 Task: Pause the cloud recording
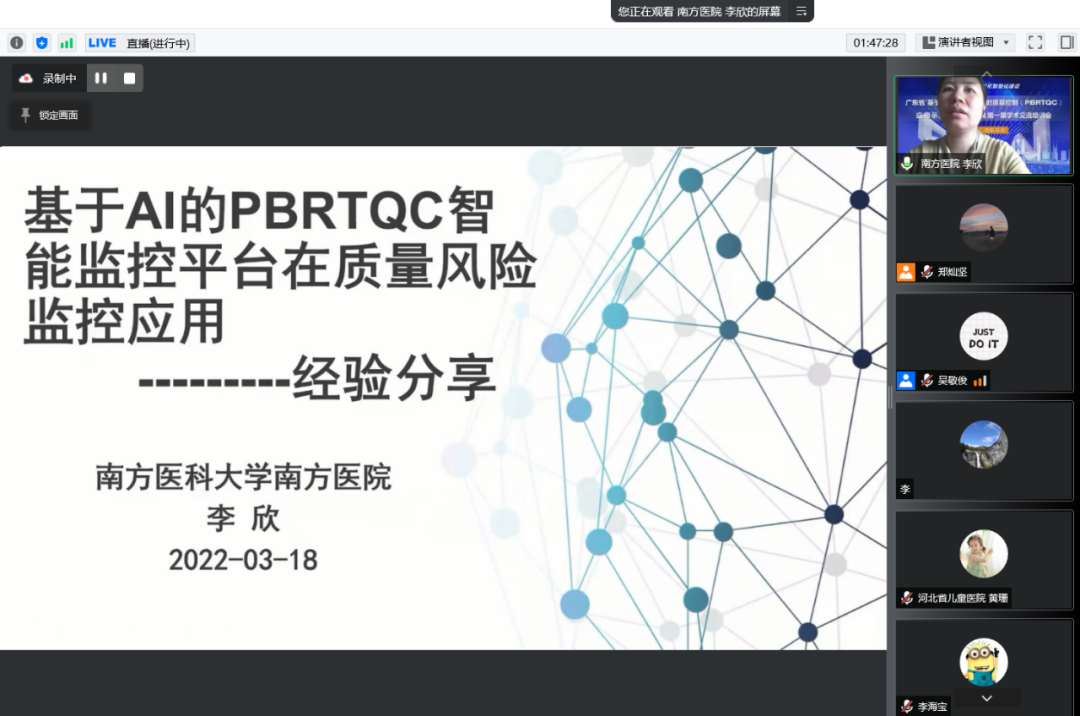(x=101, y=78)
